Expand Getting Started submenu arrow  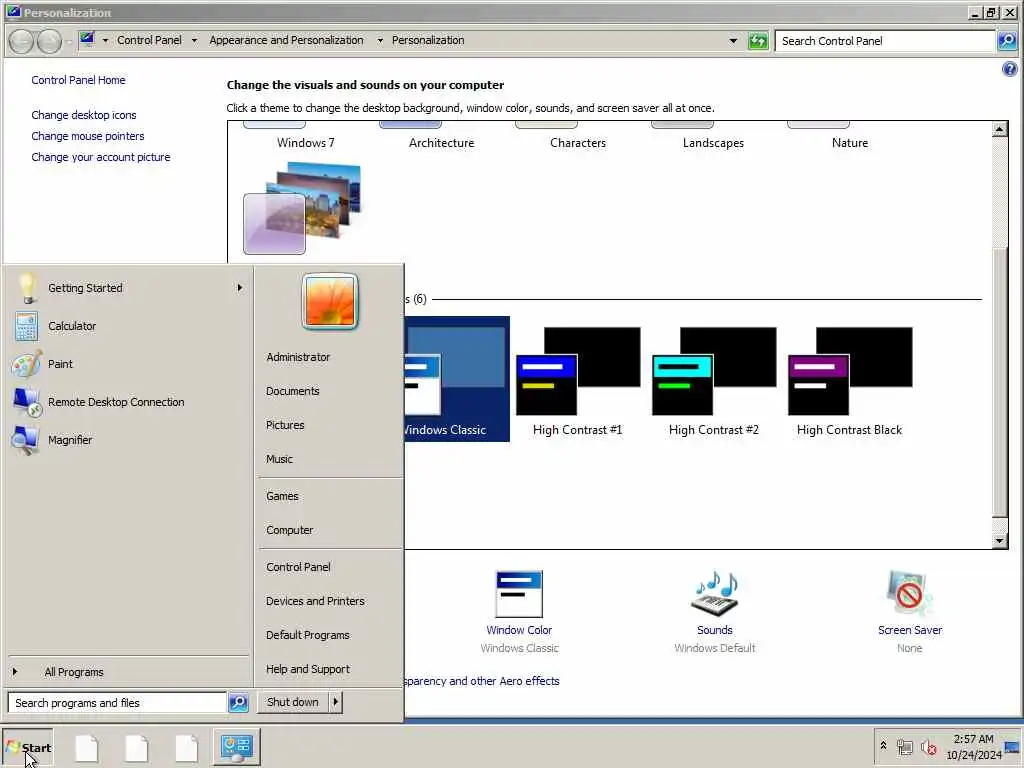click(240, 287)
